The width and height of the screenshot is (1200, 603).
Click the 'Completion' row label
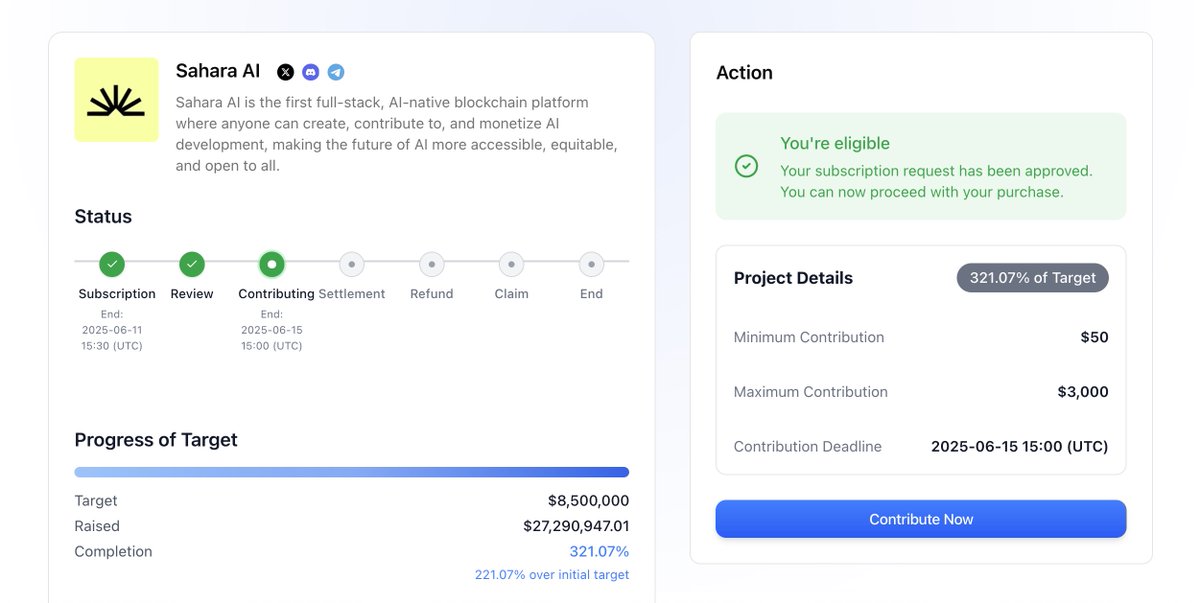click(x=113, y=551)
